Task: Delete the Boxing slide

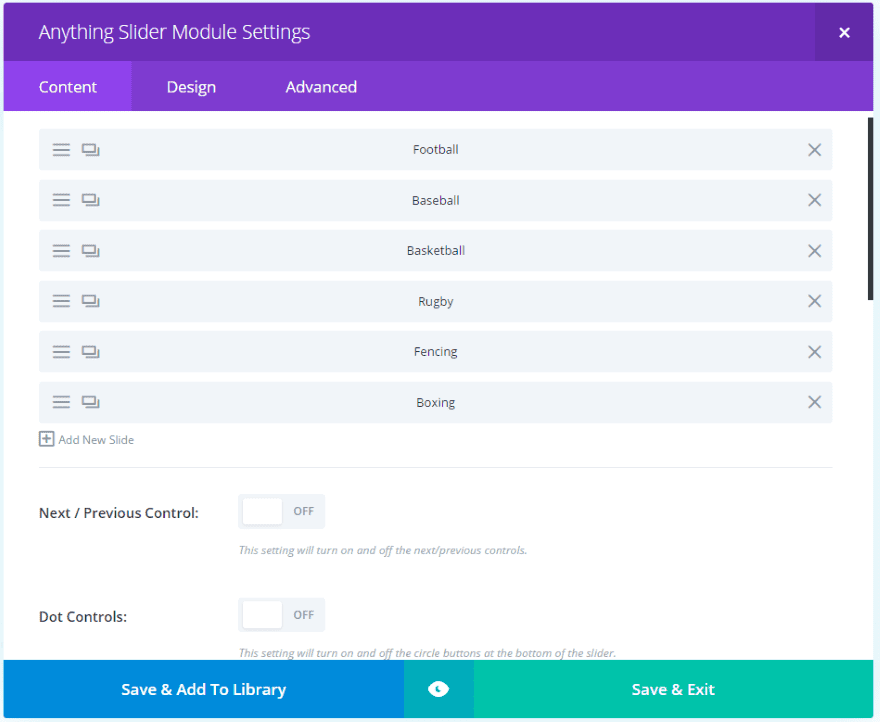Action: (814, 402)
